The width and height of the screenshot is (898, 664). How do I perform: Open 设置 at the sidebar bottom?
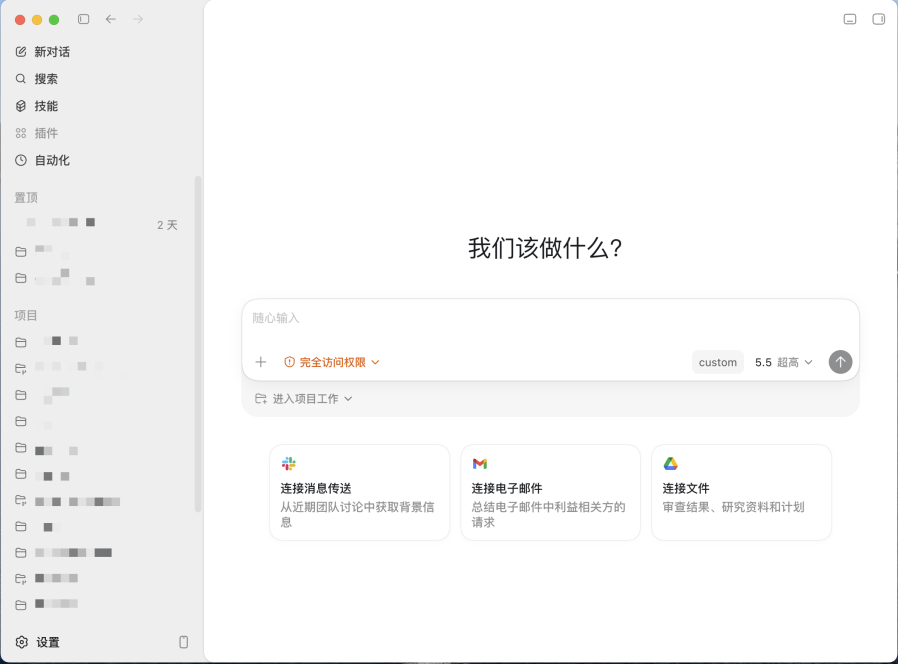point(38,642)
